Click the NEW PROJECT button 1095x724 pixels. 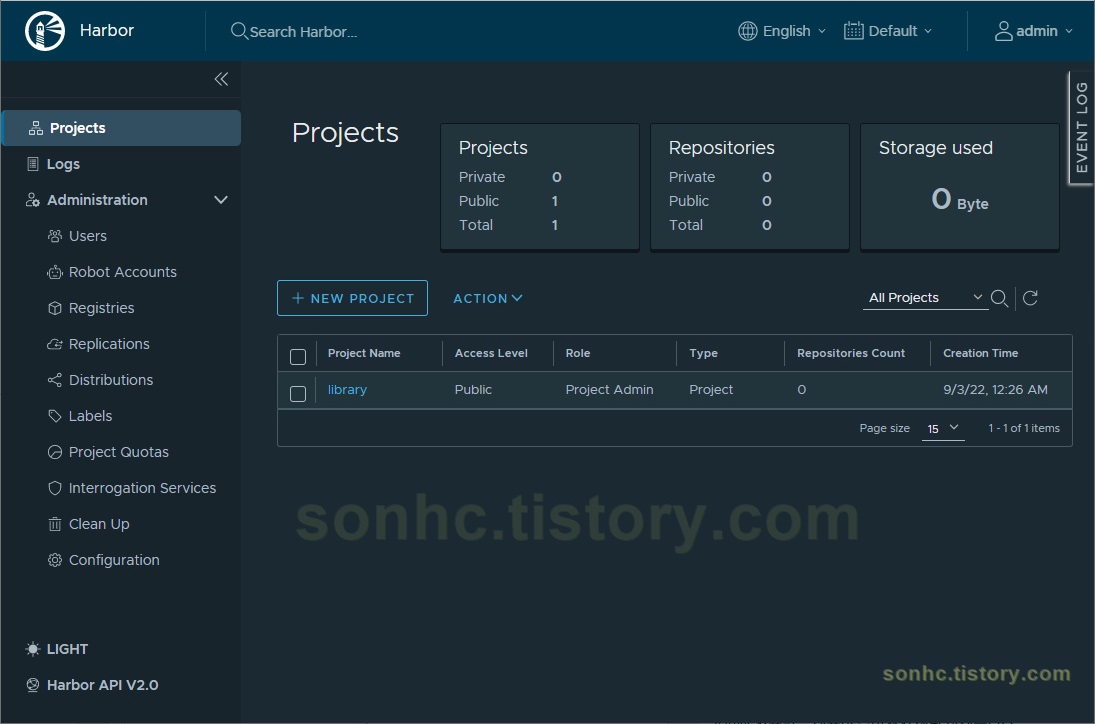pos(352,298)
